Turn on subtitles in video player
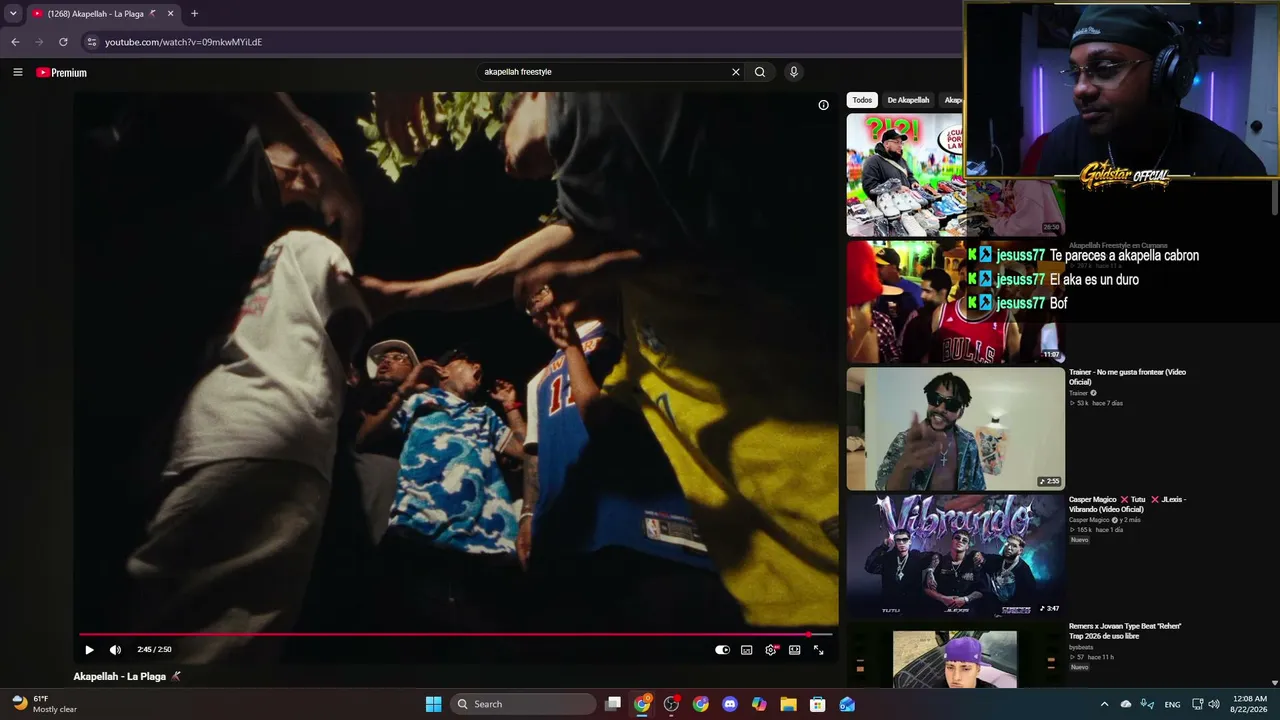The image size is (1280, 720). (746, 650)
